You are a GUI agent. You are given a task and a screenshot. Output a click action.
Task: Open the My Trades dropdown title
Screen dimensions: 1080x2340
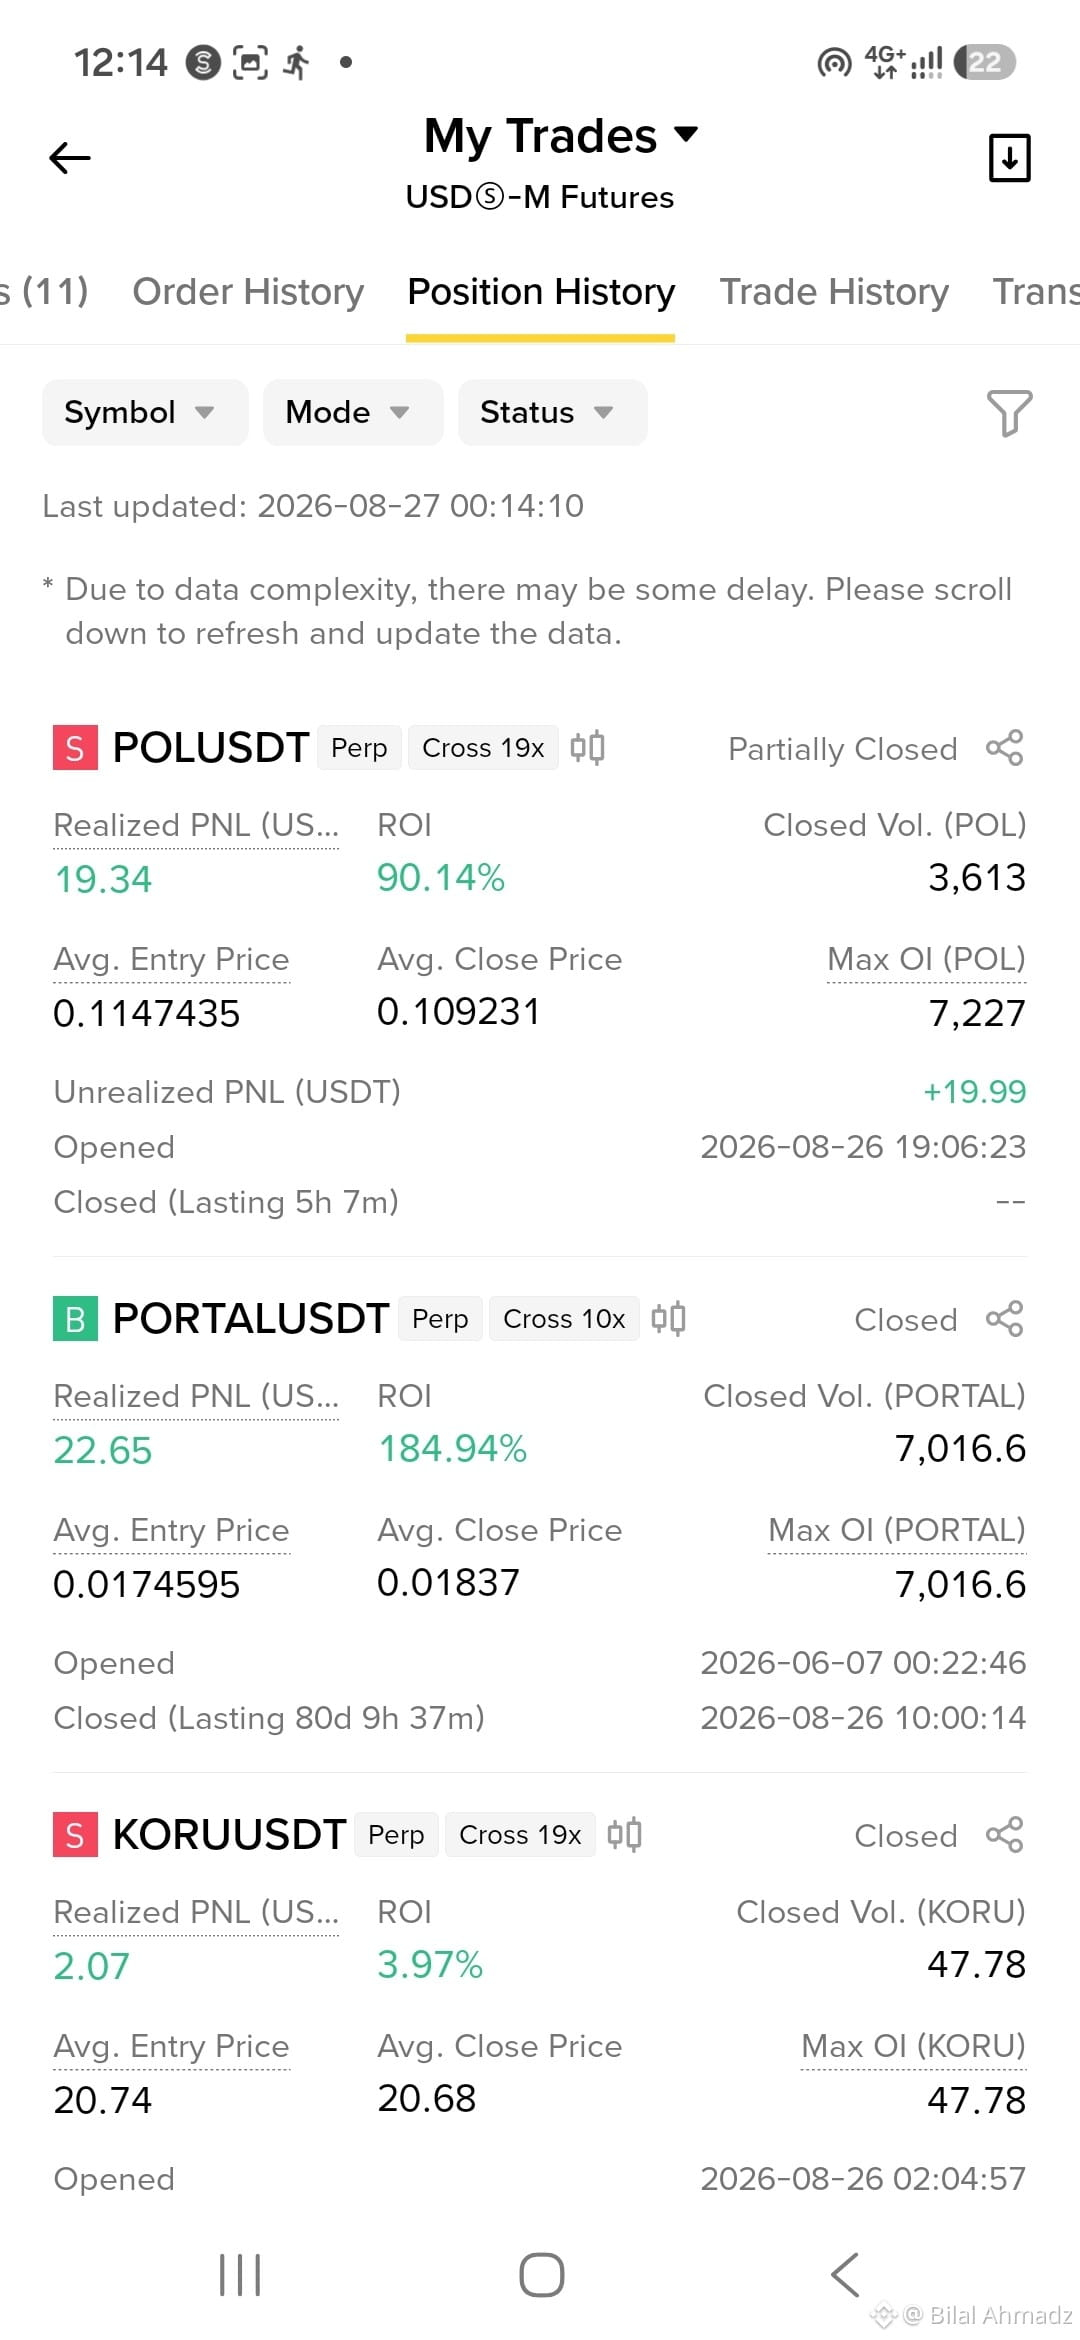tap(560, 136)
